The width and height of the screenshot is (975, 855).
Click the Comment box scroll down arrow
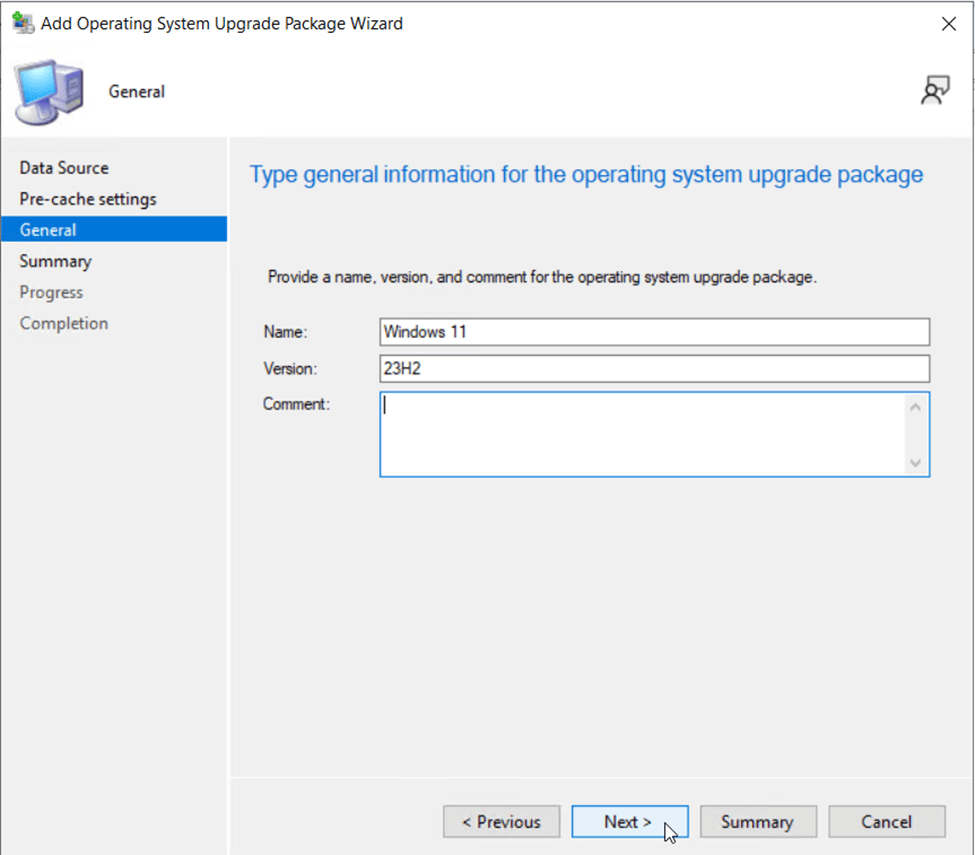(x=914, y=462)
